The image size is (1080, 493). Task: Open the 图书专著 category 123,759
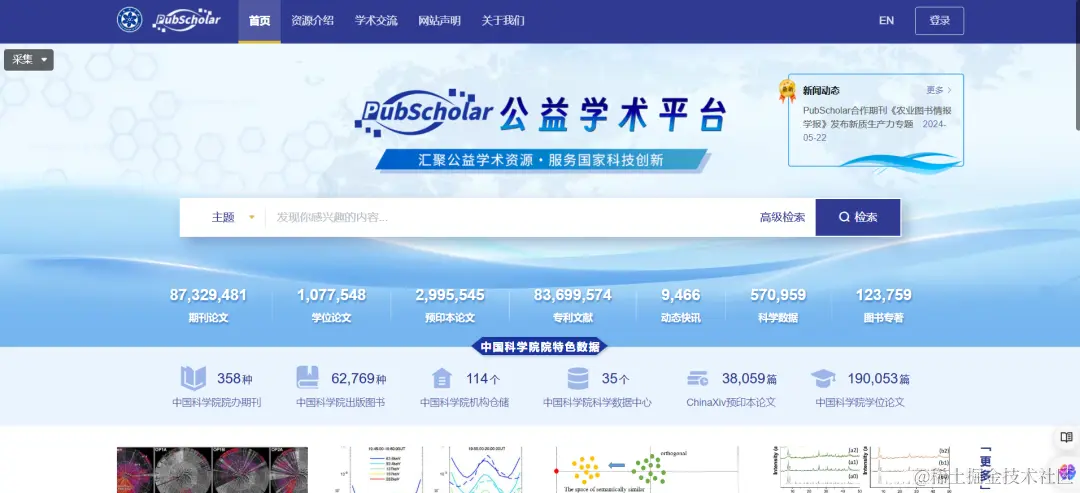tap(884, 305)
